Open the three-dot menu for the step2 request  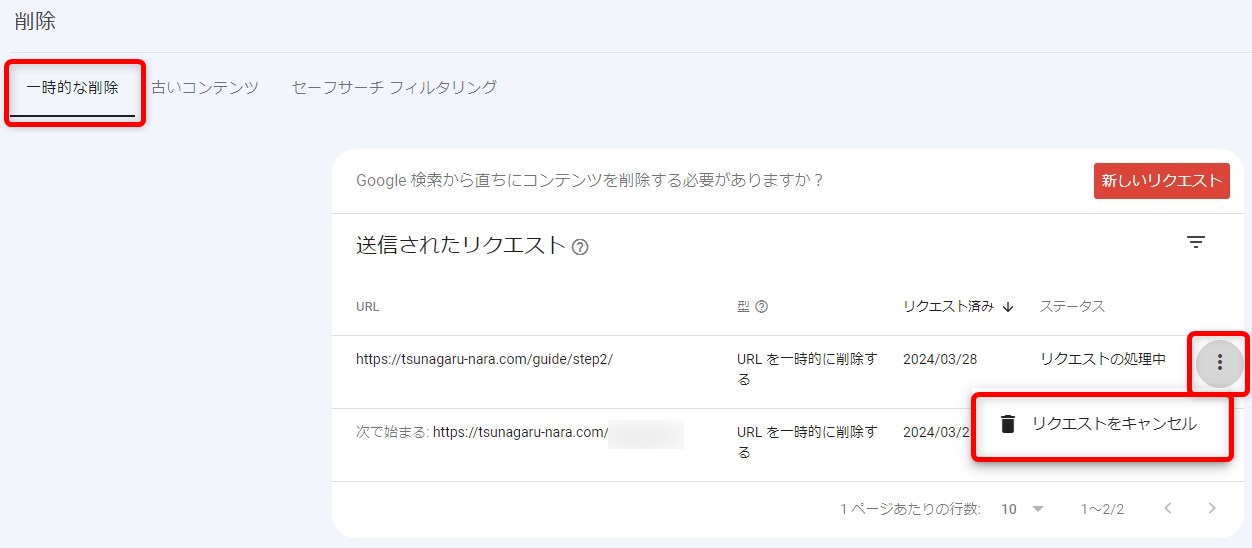click(1219, 363)
